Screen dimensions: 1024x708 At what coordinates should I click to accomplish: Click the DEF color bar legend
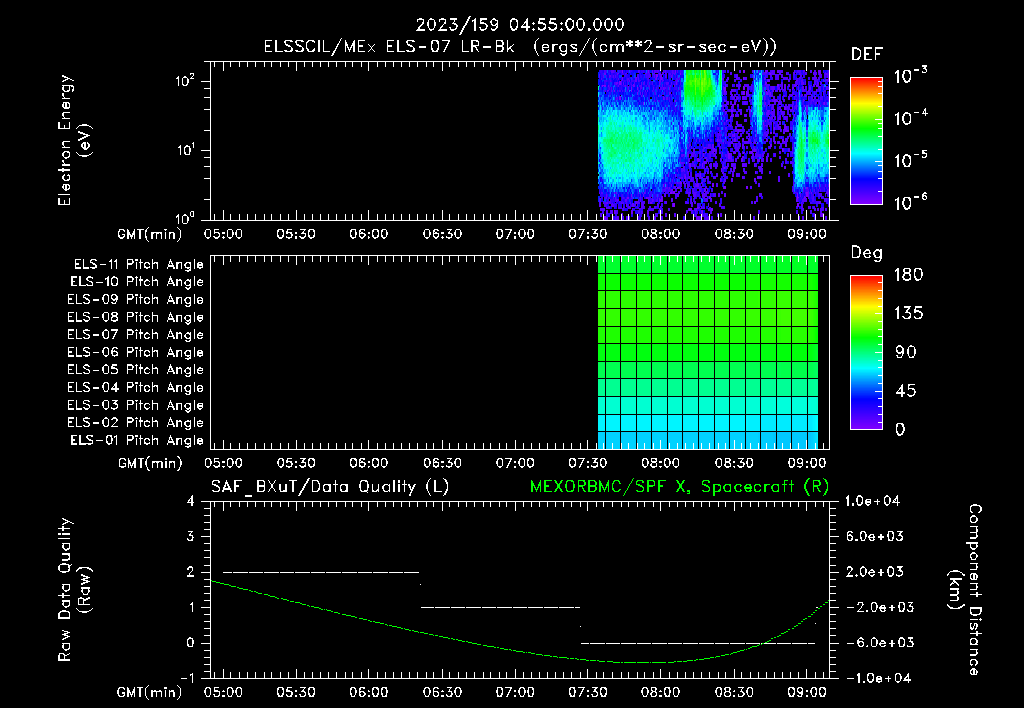point(866,141)
